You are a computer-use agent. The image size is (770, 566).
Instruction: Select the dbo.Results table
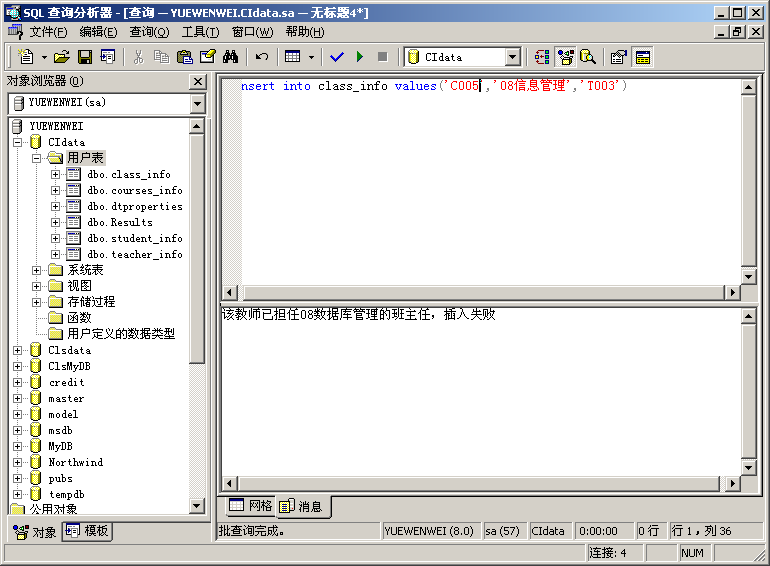tap(120, 222)
